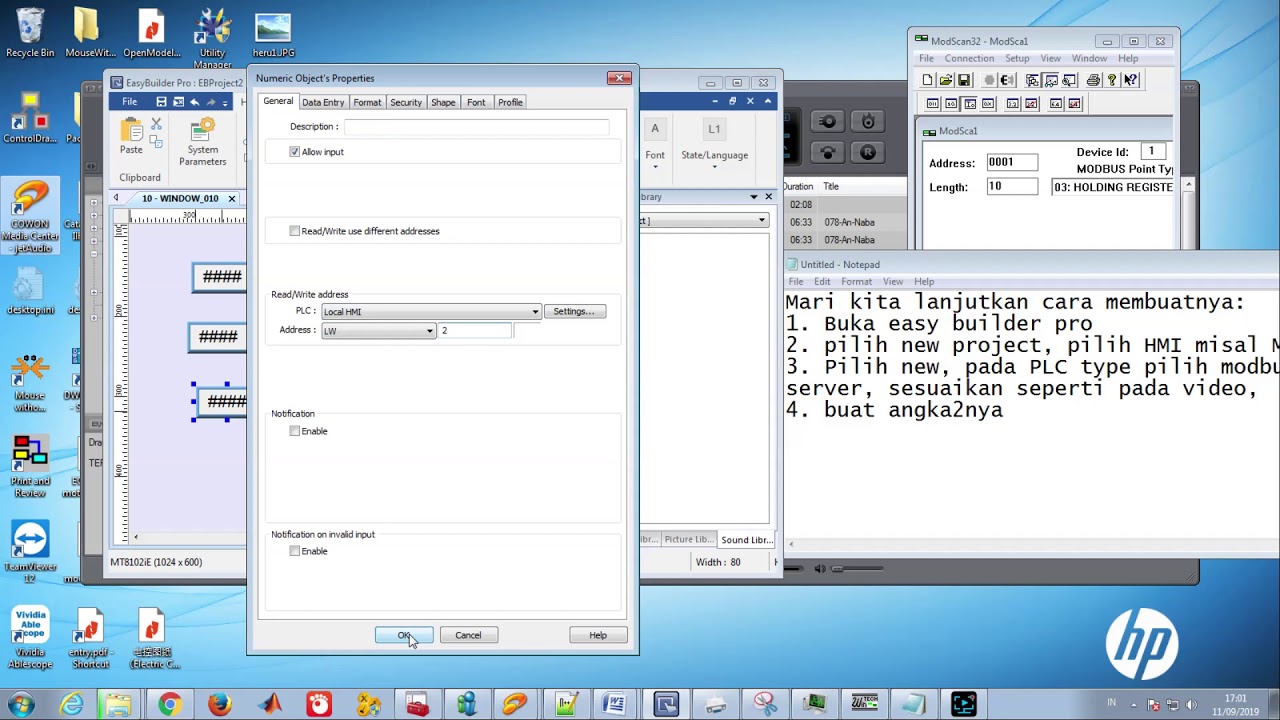
Task: Click Open folder icon in ModScan32 toolbar
Action: click(x=945, y=80)
